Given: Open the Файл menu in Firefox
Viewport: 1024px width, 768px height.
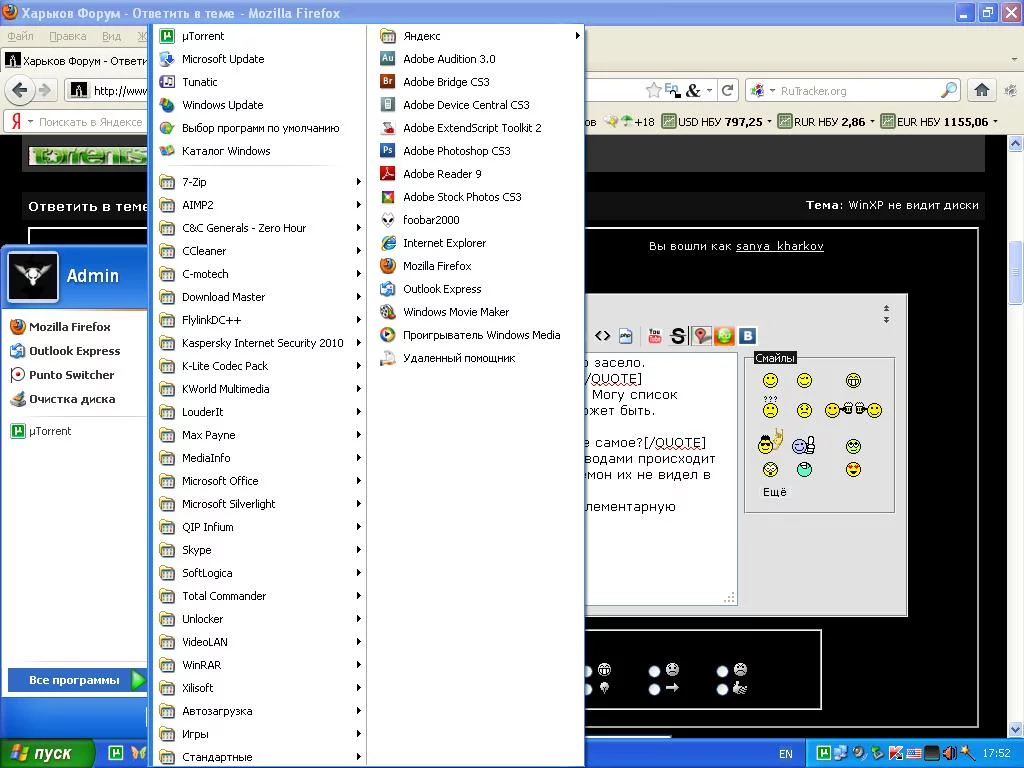Looking at the screenshot, I should click(x=20, y=36).
